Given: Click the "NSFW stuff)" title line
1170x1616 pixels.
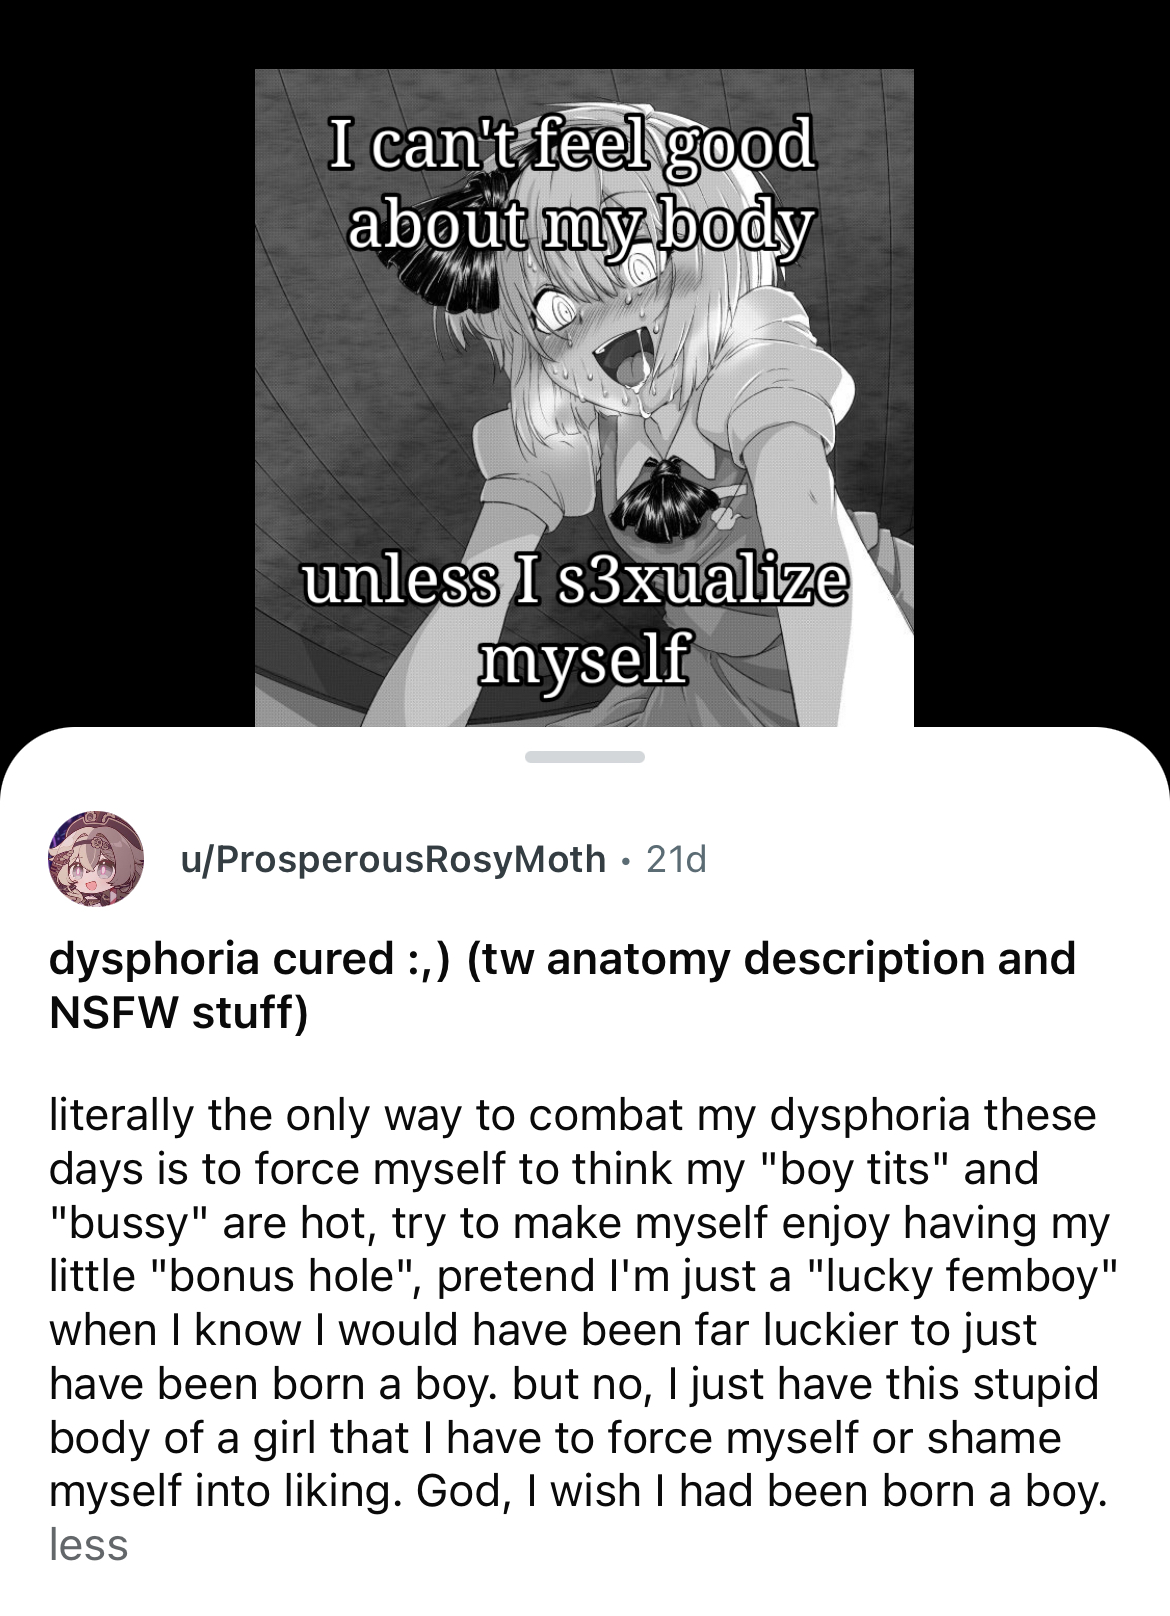Looking at the screenshot, I should [179, 1013].
